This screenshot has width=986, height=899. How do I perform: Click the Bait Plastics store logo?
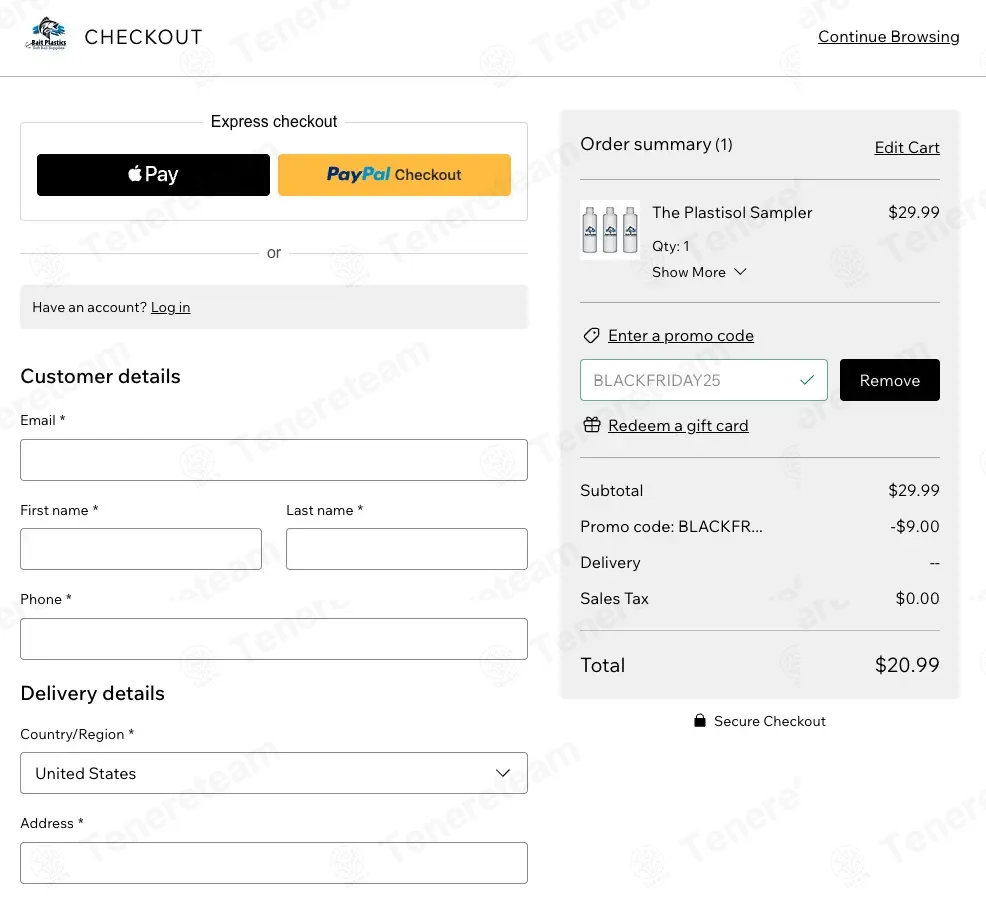(x=46, y=36)
